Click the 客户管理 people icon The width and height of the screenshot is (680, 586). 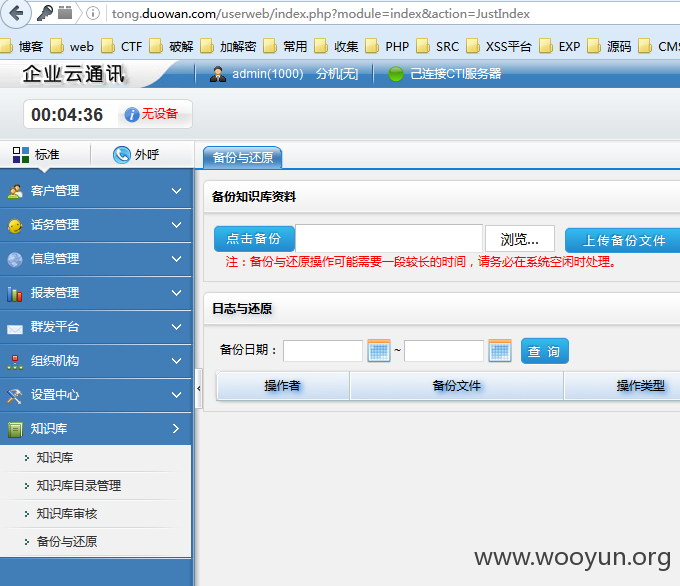click(x=15, y=191)
